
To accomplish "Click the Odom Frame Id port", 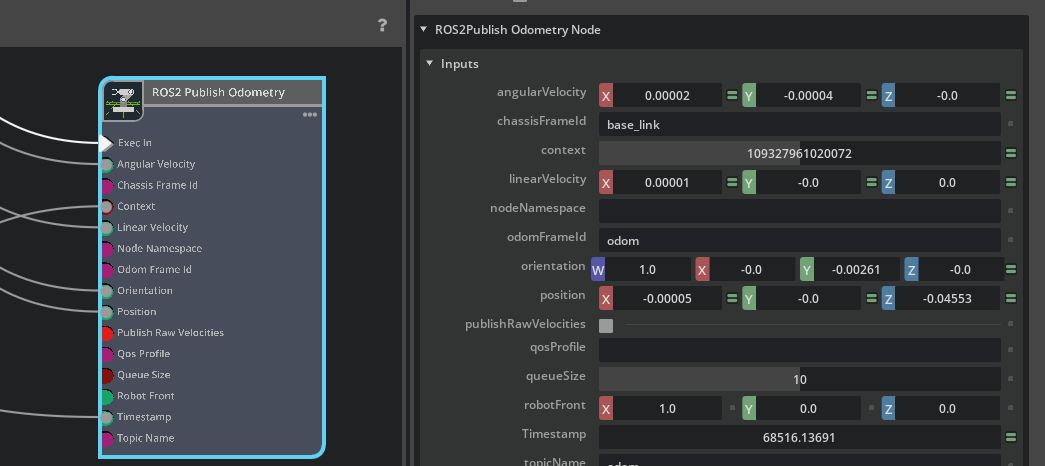I will [106, 270].
